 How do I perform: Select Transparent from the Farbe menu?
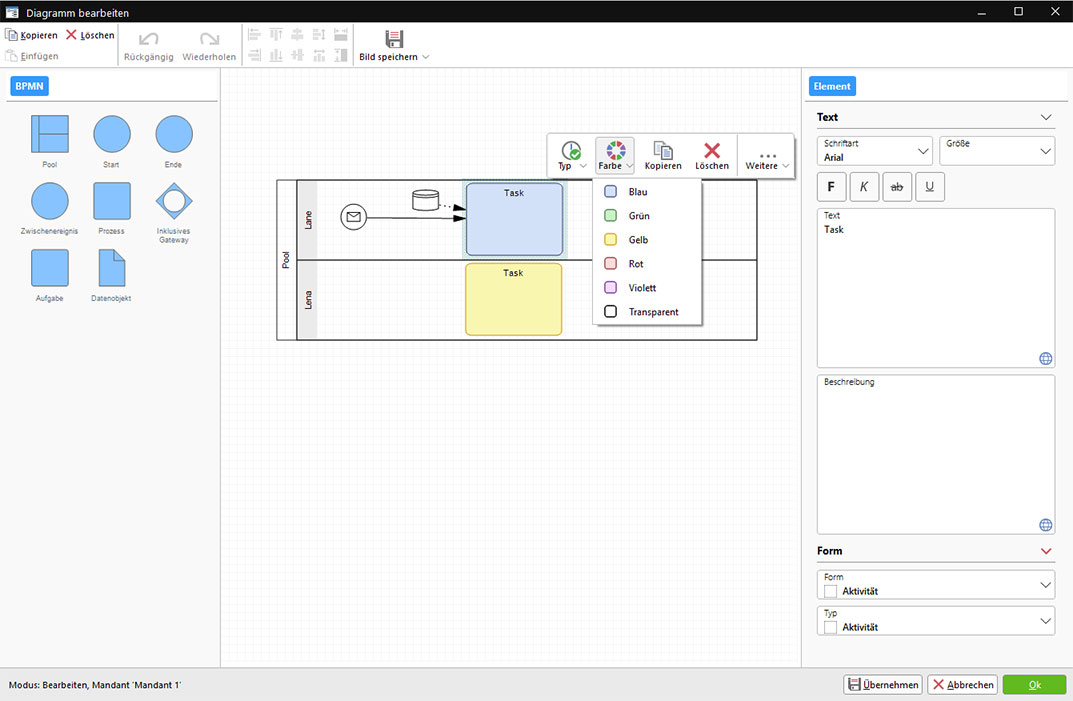653,312
